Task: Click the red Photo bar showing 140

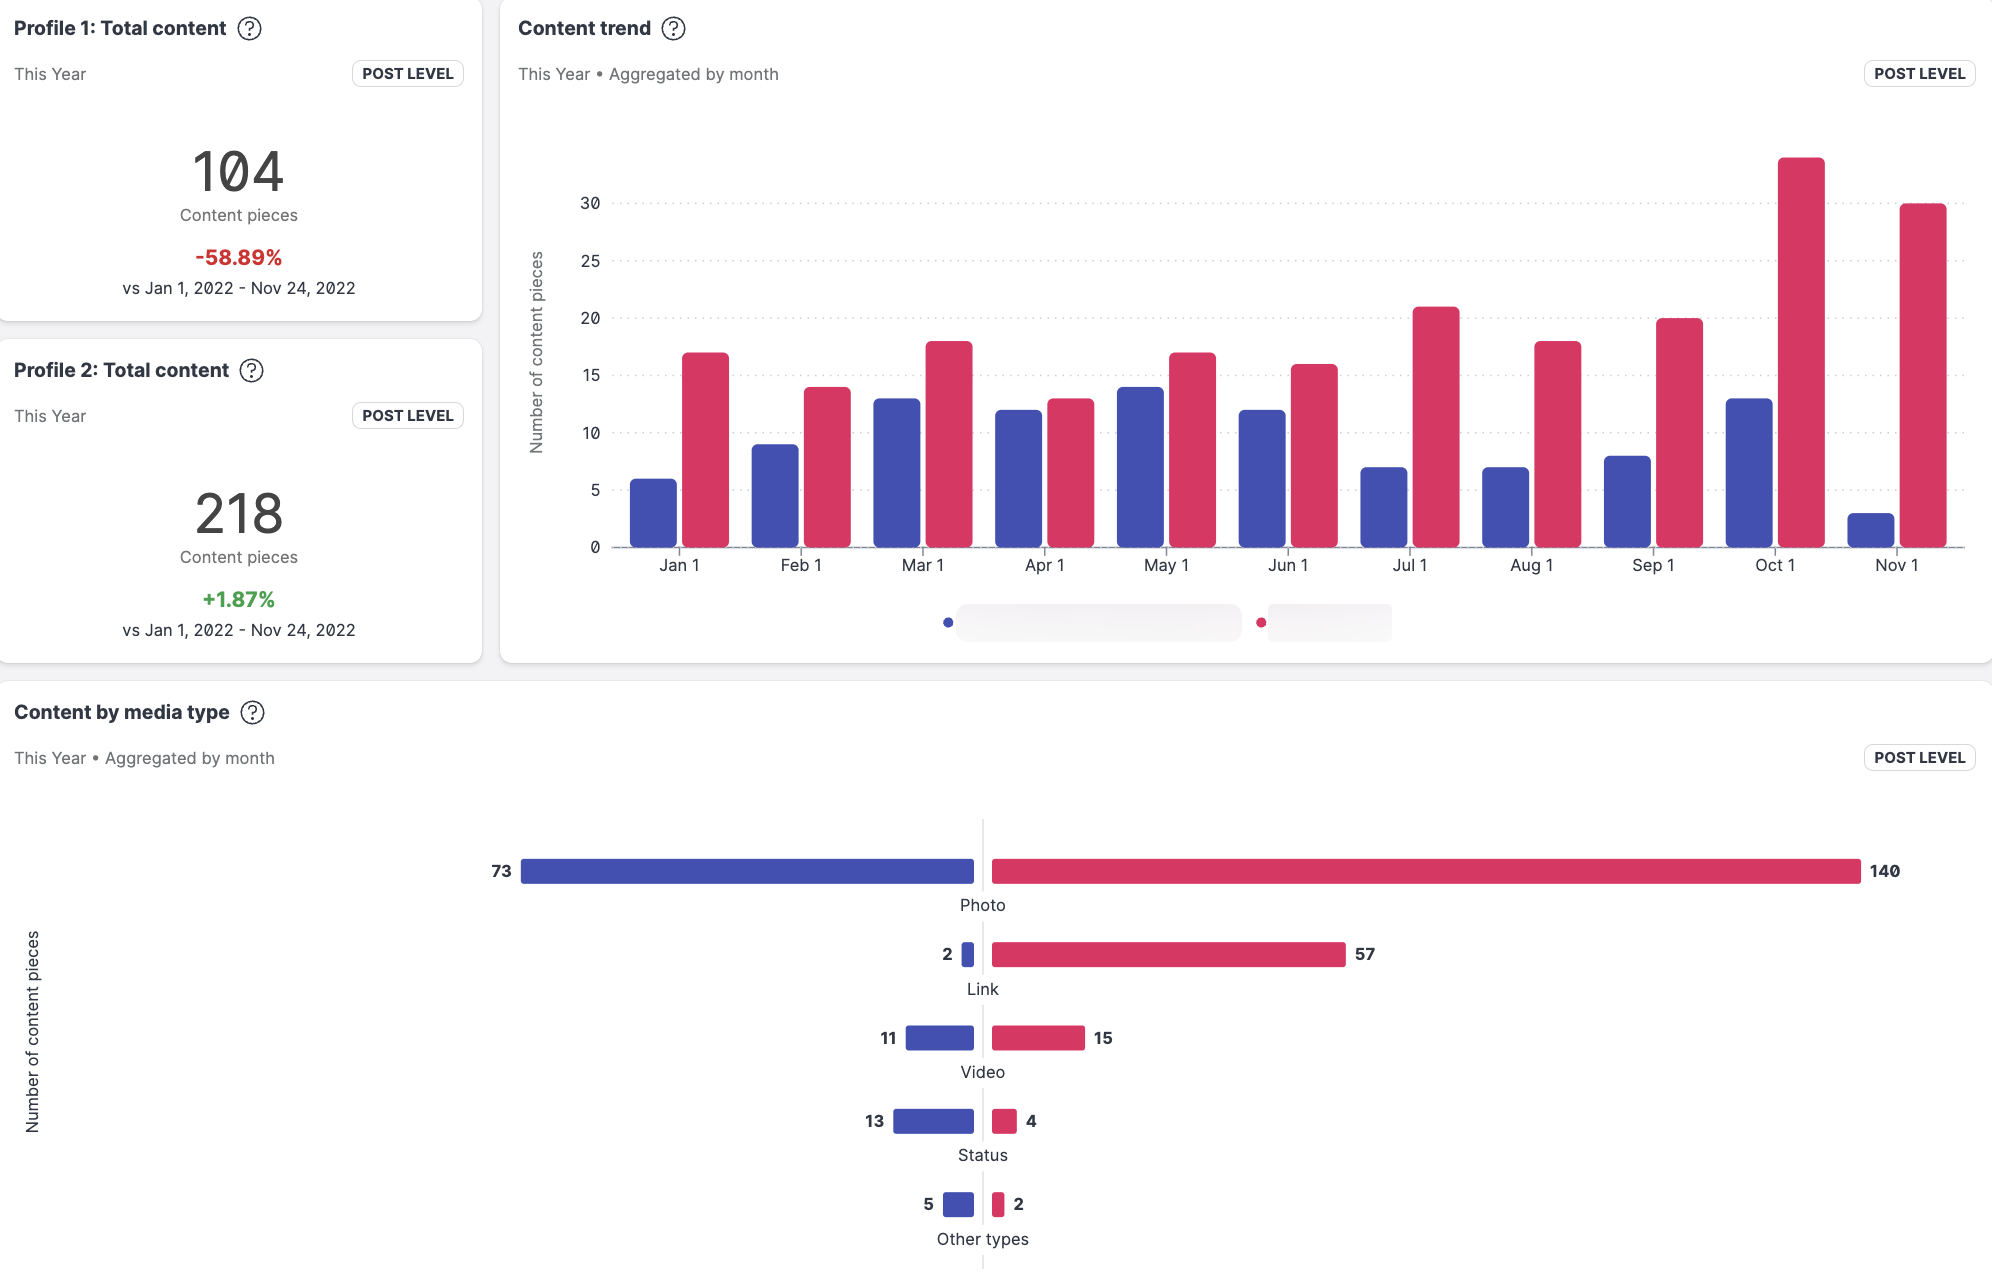Action: (1425, 871)
